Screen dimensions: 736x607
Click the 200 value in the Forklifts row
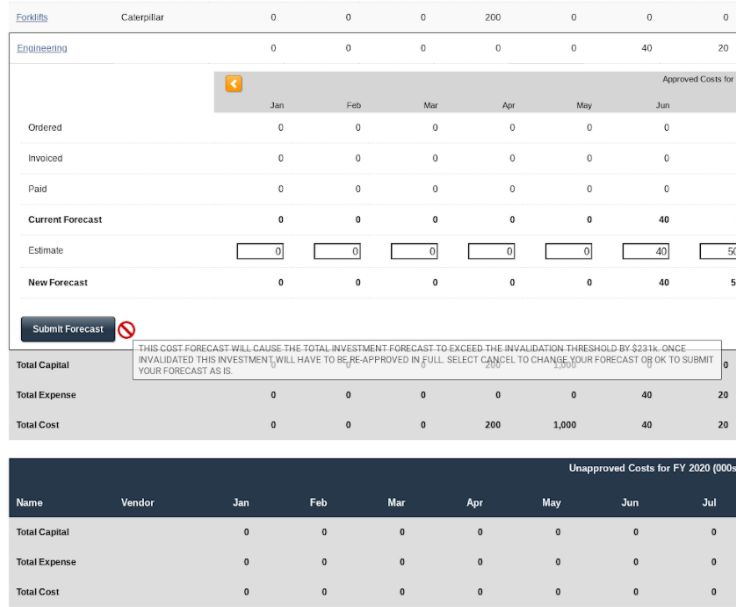(493, 17)
